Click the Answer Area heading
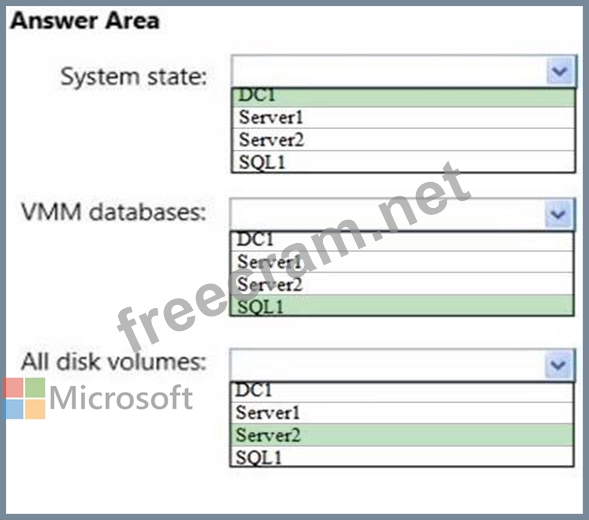 pyautogui.click(x=85, y=20)
